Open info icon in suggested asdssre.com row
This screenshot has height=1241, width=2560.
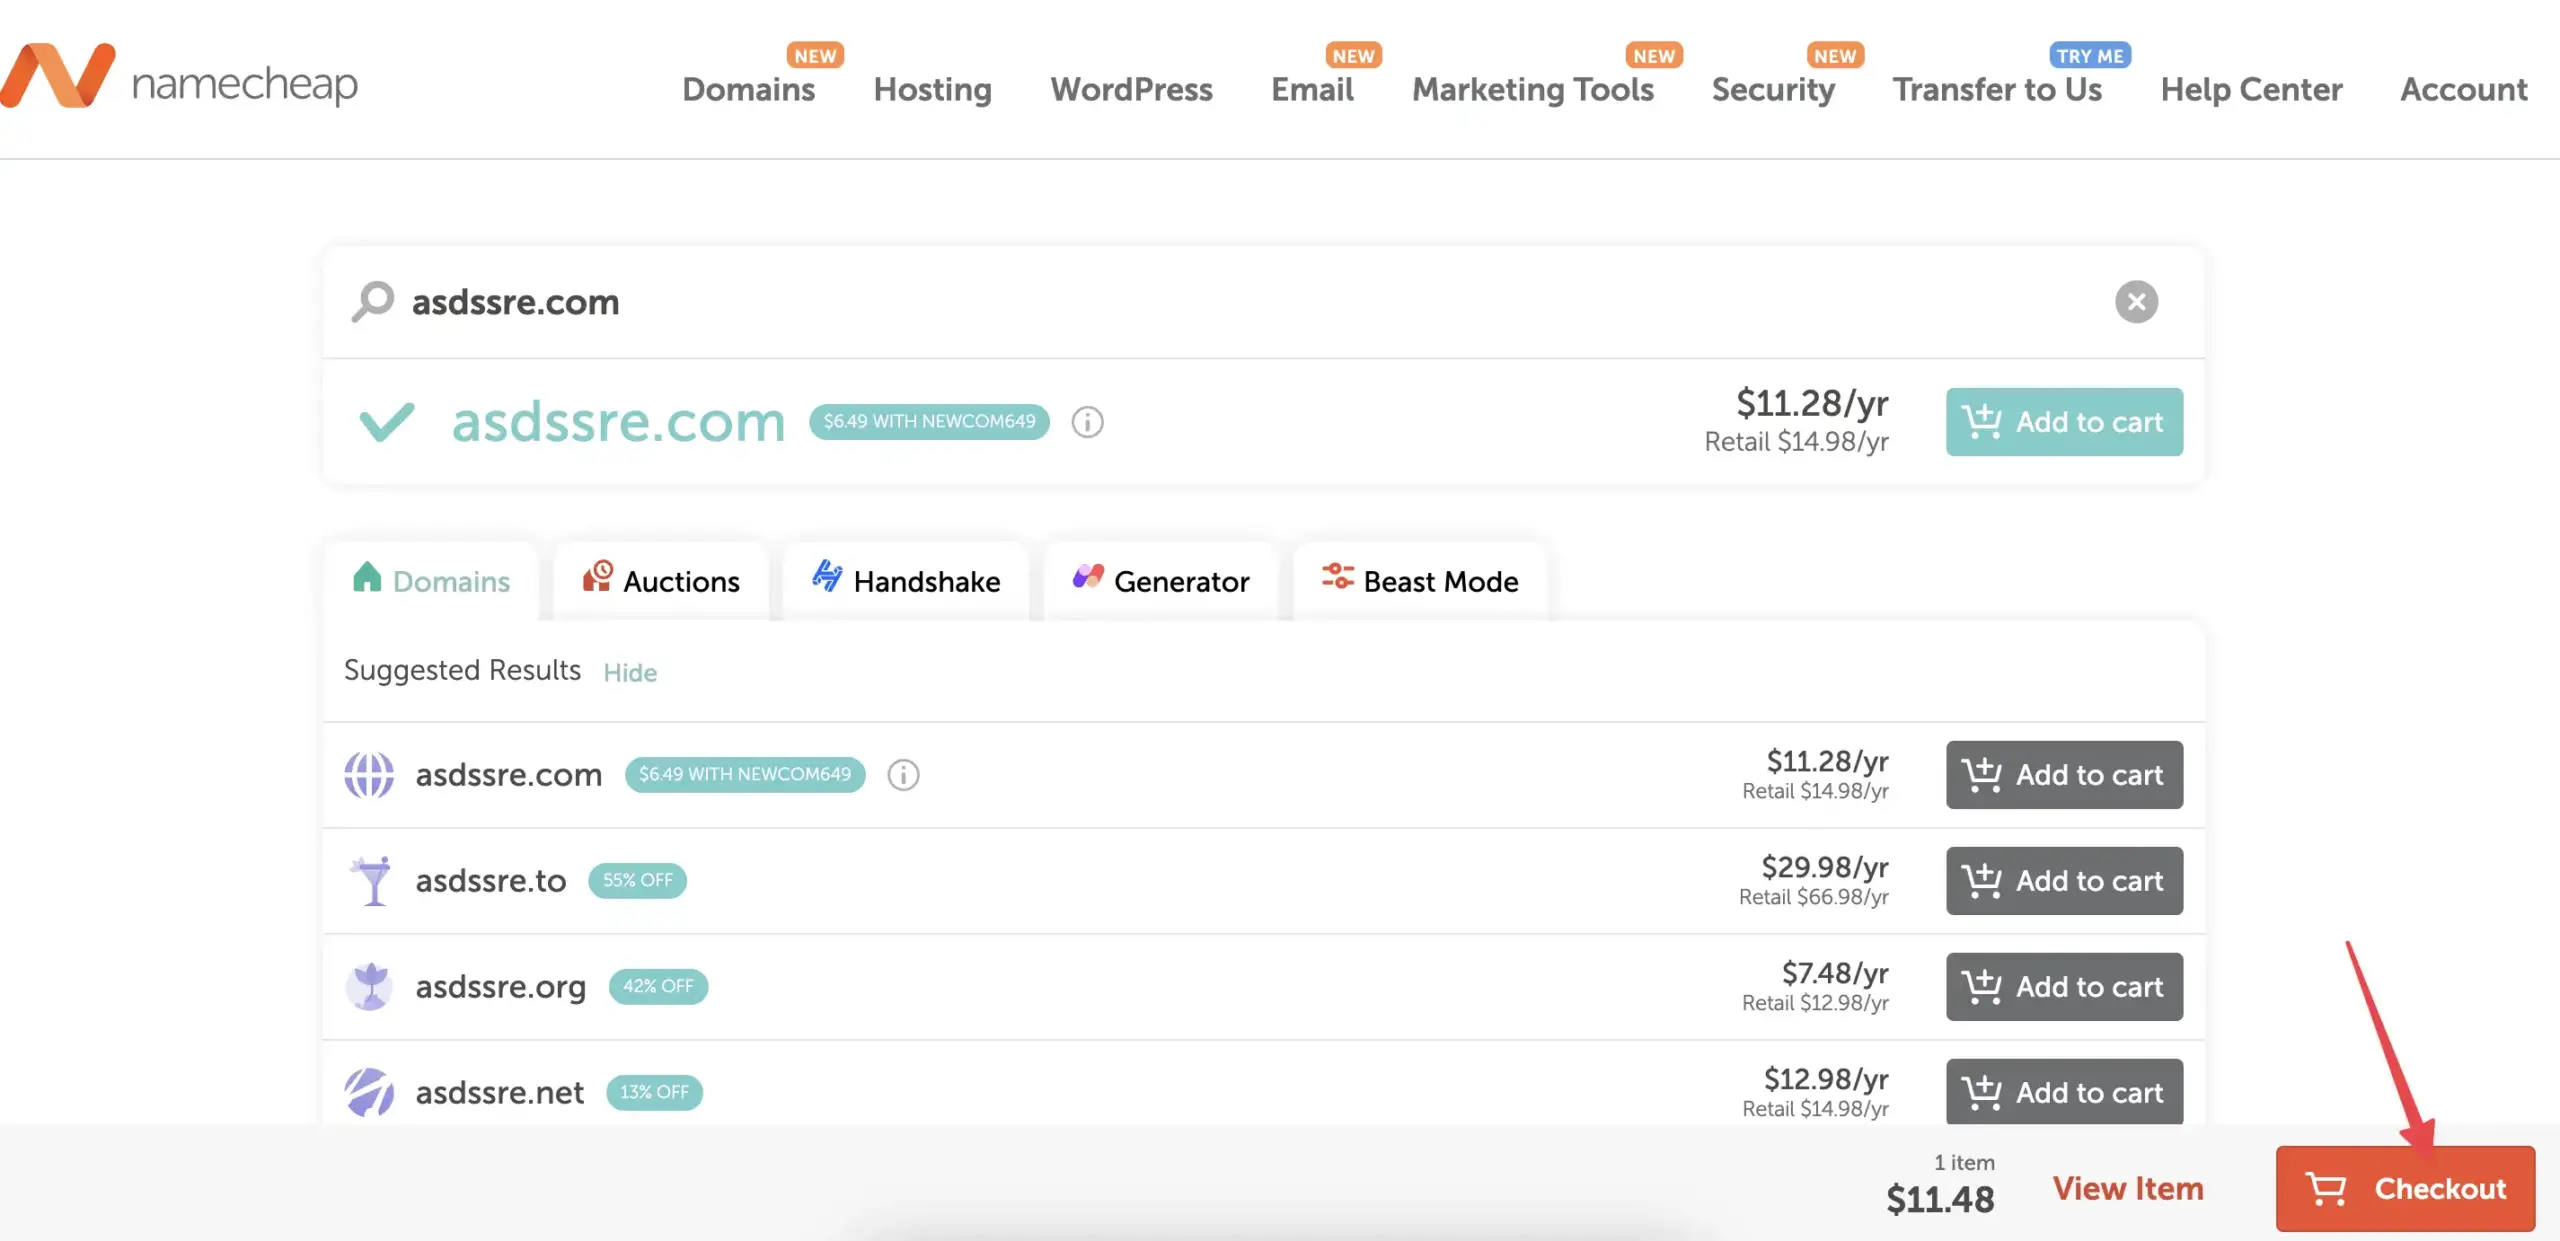[903, 775]
